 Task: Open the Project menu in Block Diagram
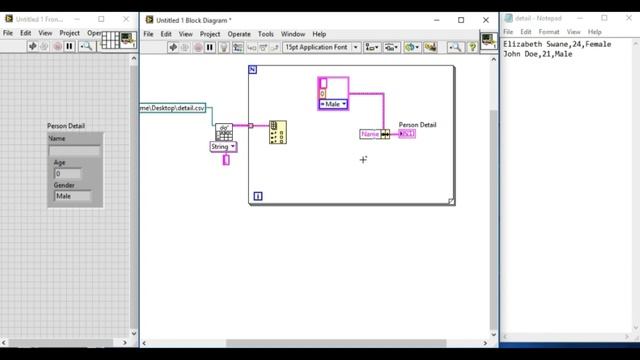(210, 34)
